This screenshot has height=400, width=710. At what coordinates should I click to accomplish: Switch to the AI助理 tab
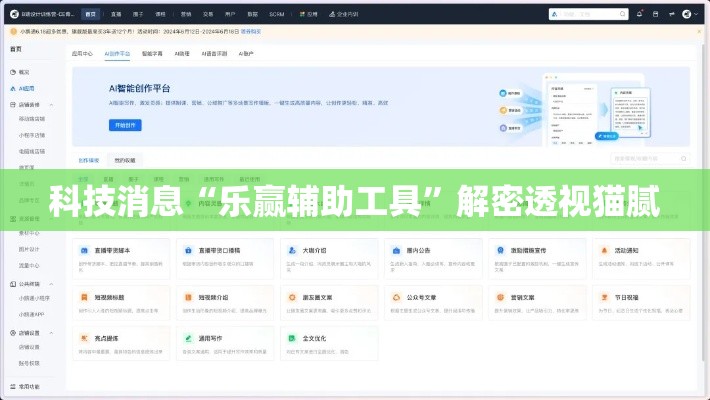pos(182,53)
